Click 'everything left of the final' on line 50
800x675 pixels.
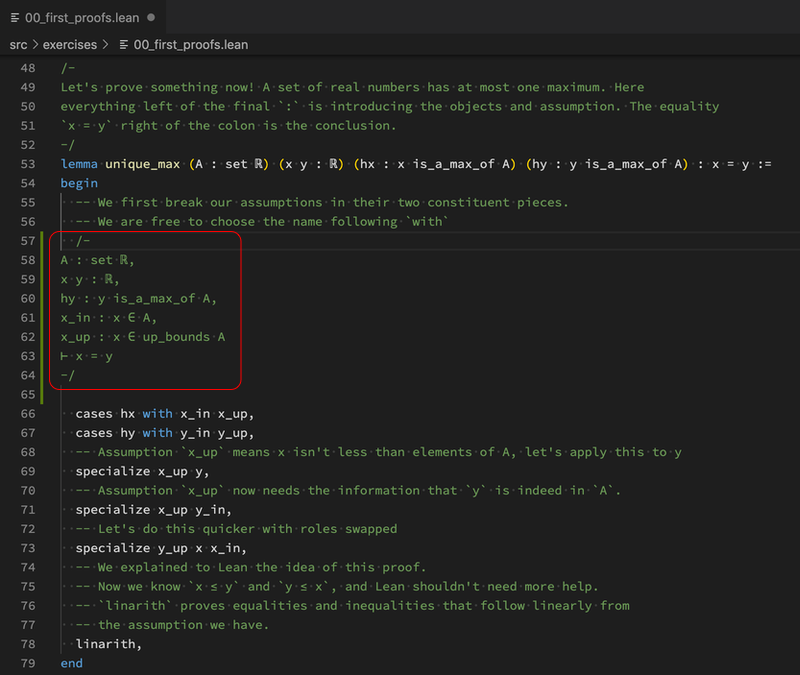165,107
